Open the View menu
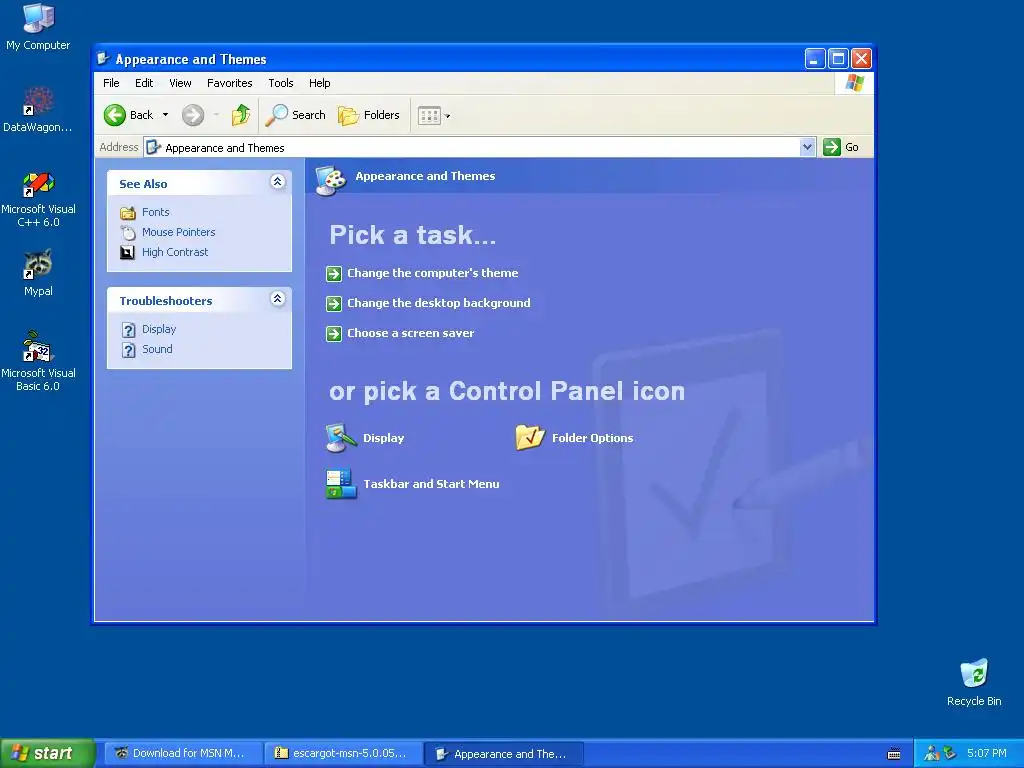This screenshot has height=768, width=1024. 180,83
